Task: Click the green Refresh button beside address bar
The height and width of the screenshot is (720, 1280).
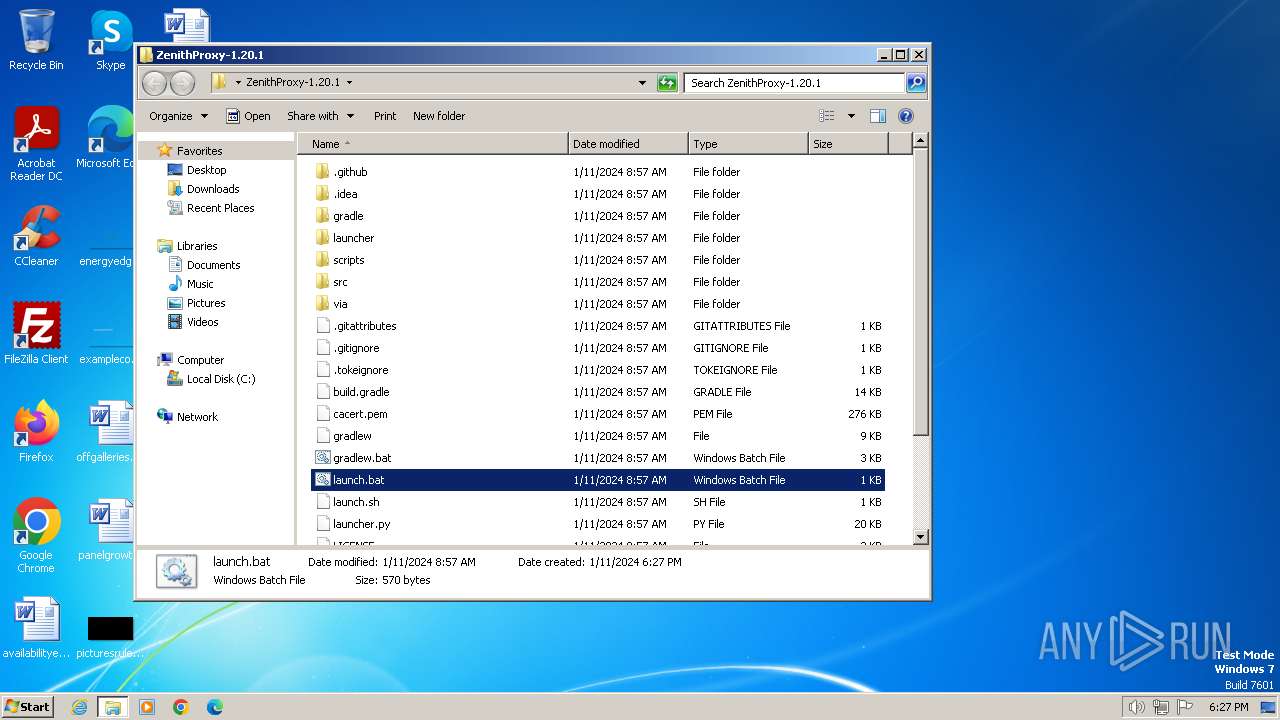Action: 667,83
